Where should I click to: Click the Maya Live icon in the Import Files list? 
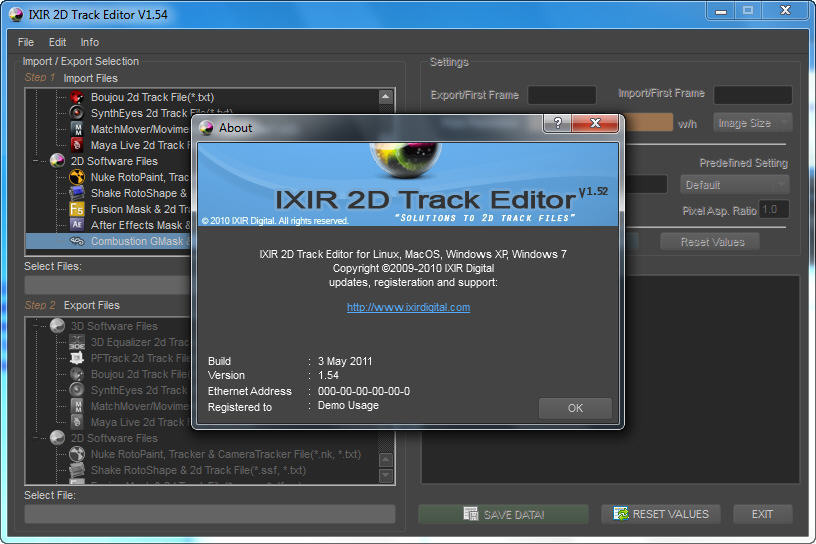[x=77, y=145]
